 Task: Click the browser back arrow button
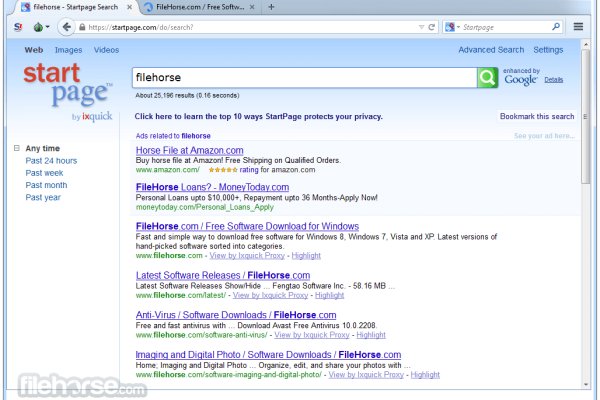tap(65, 27)
